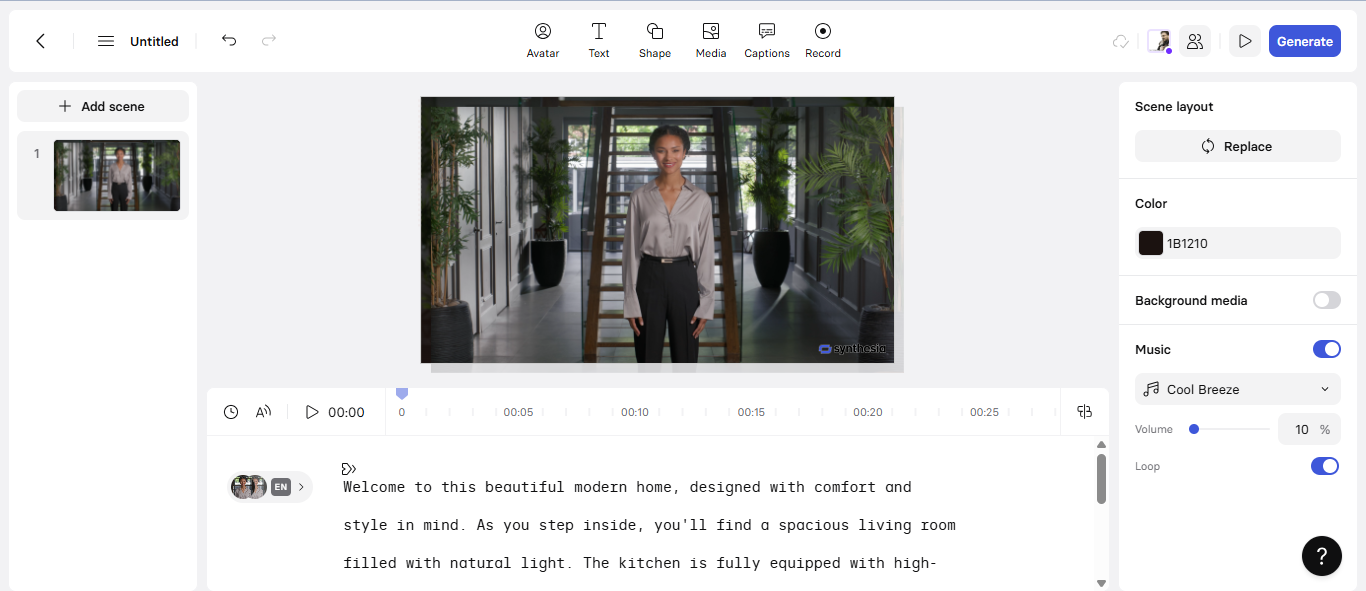Image resolution: width=1366 pixels, height=591 pixels.
Task: Enable the Background media toggle
Action: tap(1326, 300)
